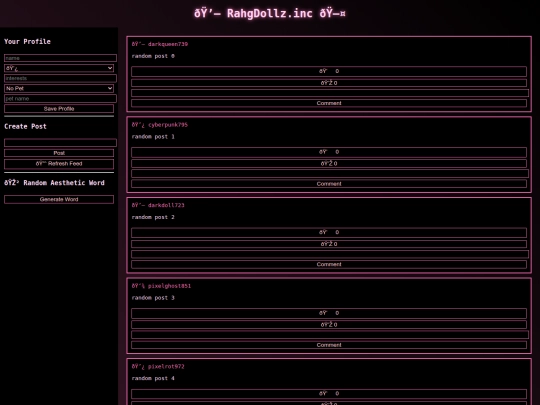Click the text 'random post 1'
Screen dimensions: 540x405
click(153, 137)
